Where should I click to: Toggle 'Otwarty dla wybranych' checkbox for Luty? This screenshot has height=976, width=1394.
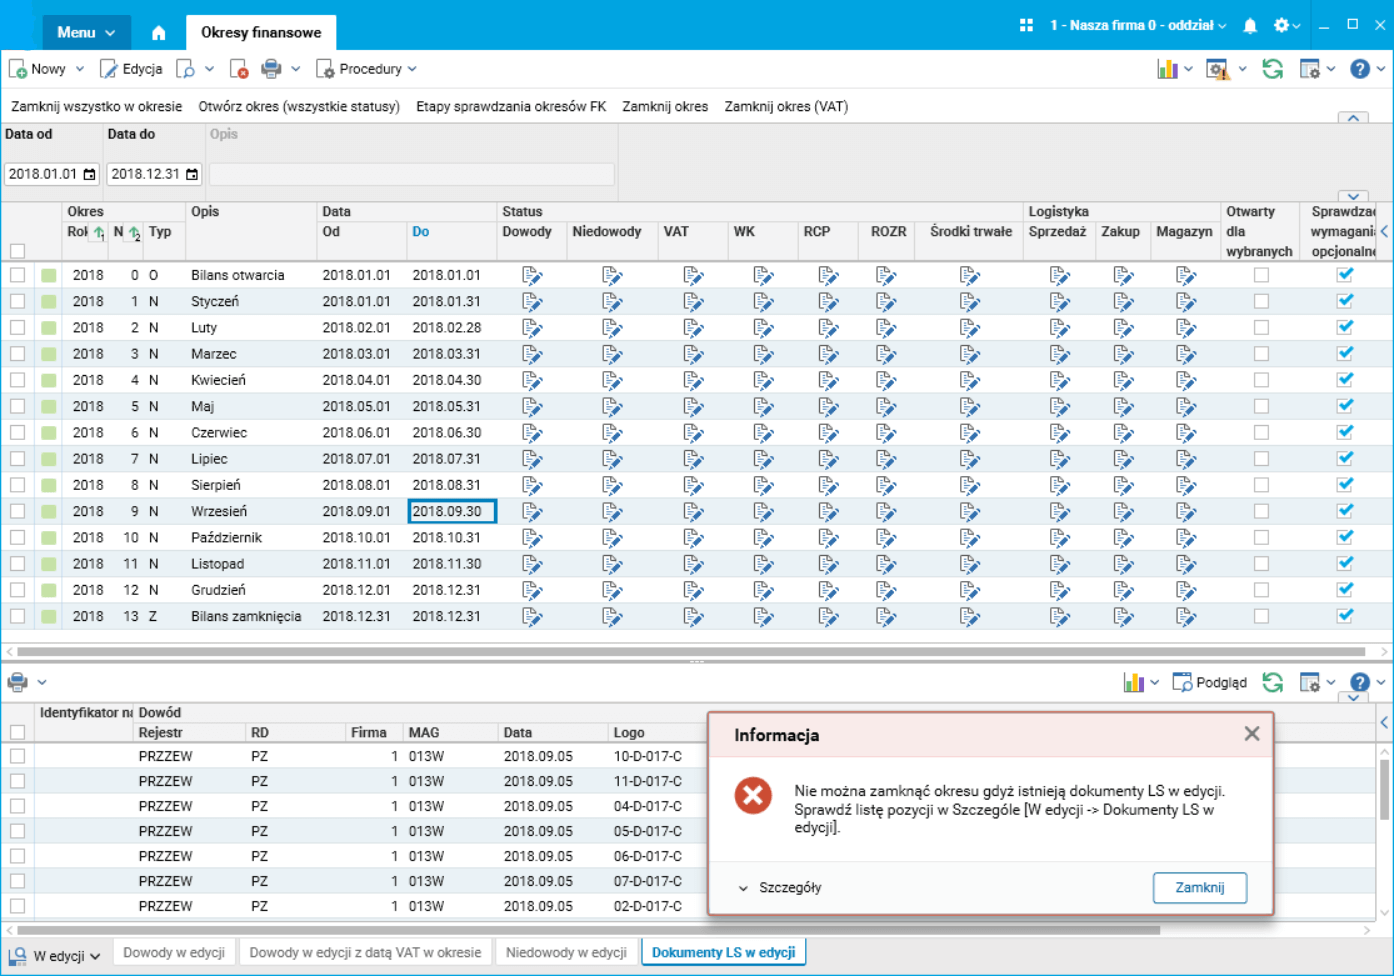[x=1261, y=328]
